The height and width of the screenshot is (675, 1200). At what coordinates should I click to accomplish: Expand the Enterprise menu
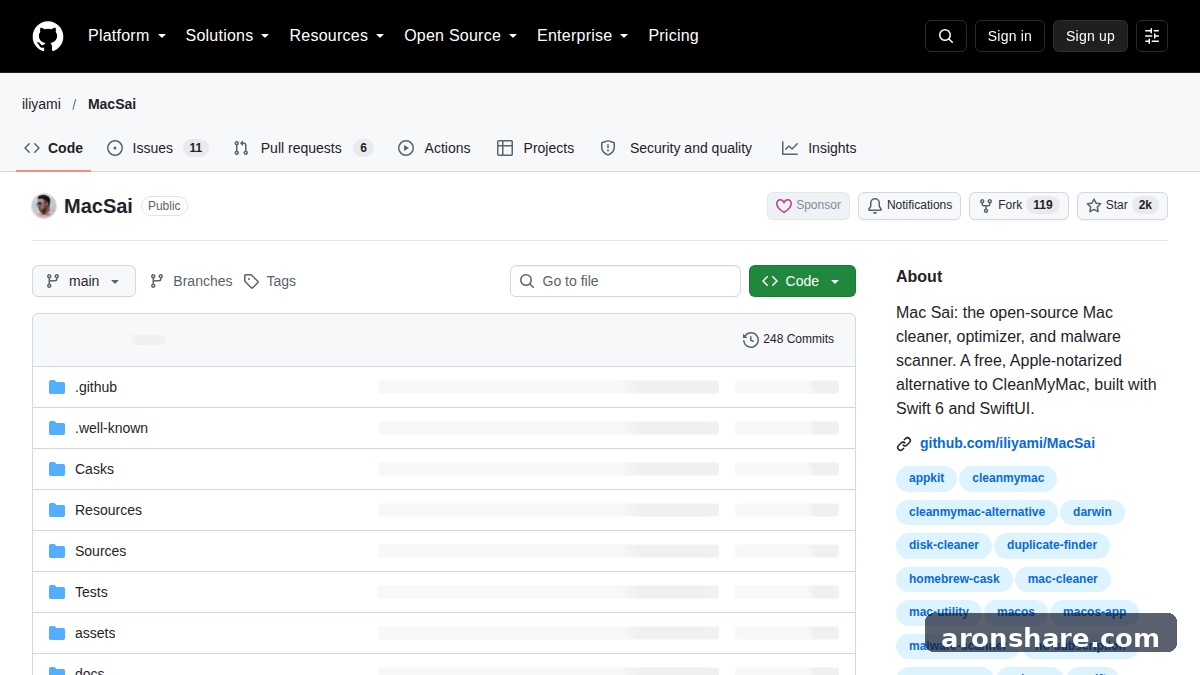(583, 36)
